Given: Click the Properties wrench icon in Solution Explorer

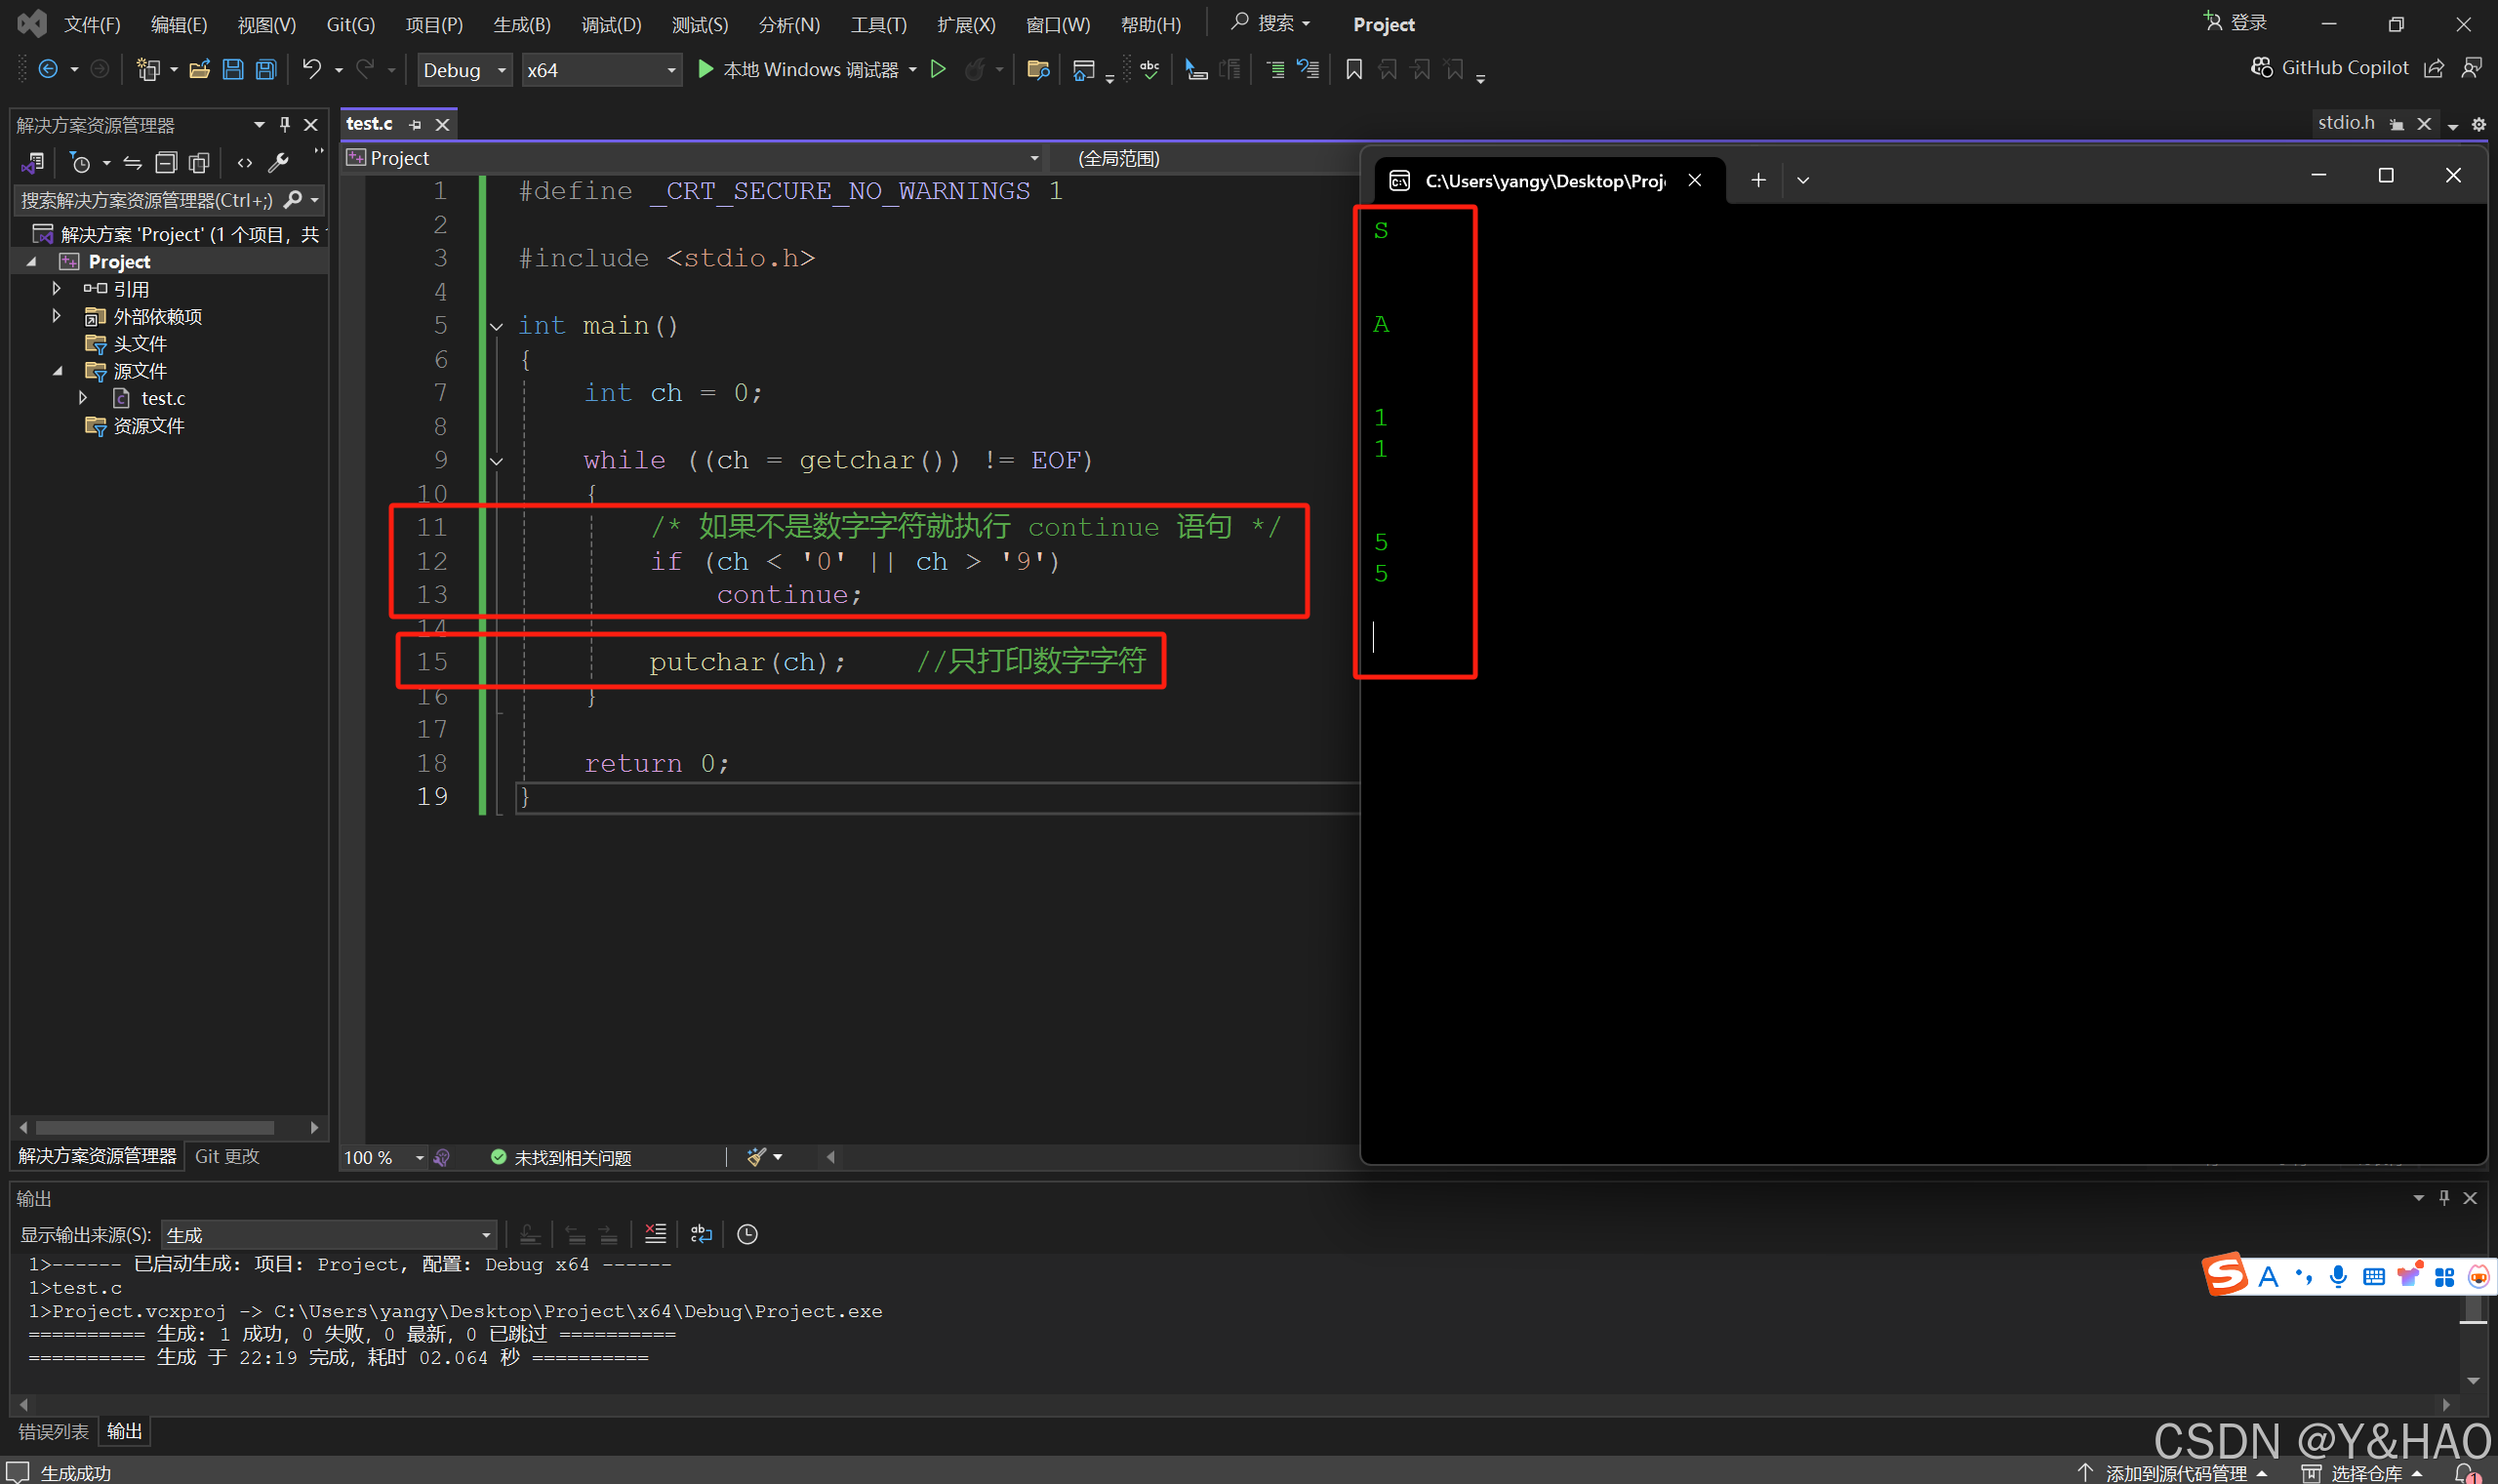Looking at the screenshot, I should tap(279, 162).
